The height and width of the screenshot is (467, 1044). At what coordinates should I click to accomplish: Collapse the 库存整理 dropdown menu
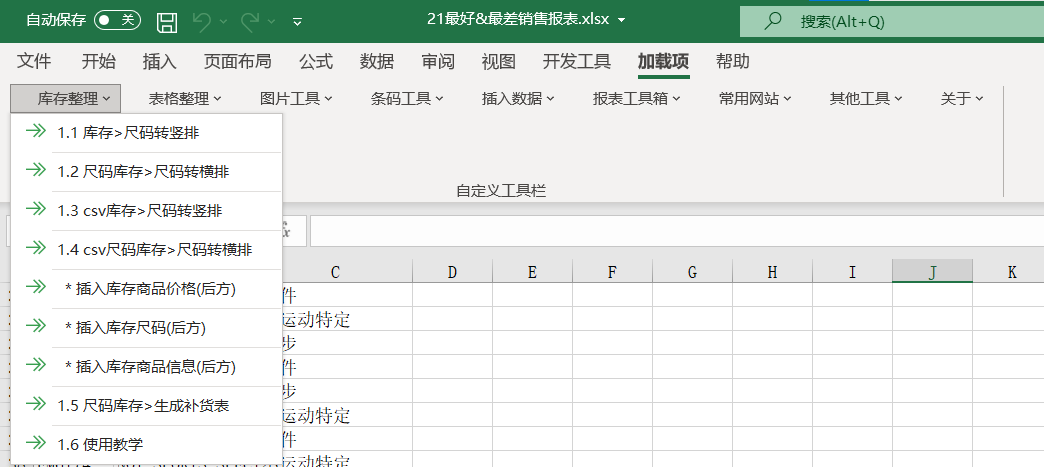[65, 99]
